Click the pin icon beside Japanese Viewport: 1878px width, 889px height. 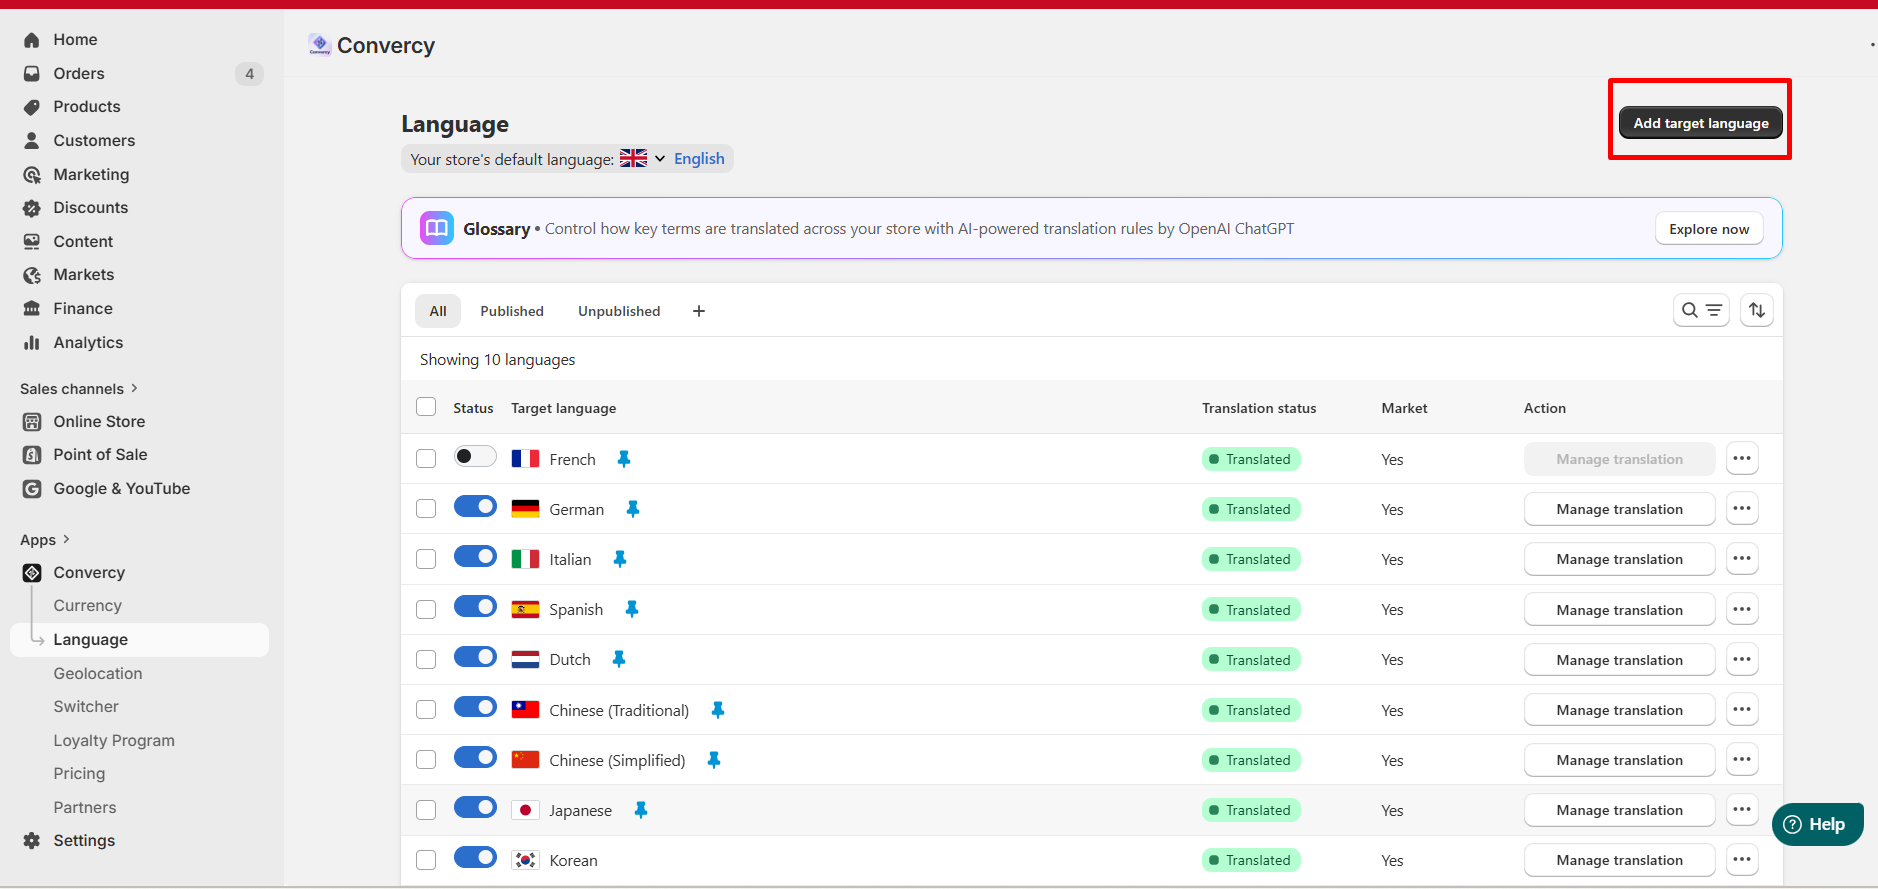(x=641, y=810)
